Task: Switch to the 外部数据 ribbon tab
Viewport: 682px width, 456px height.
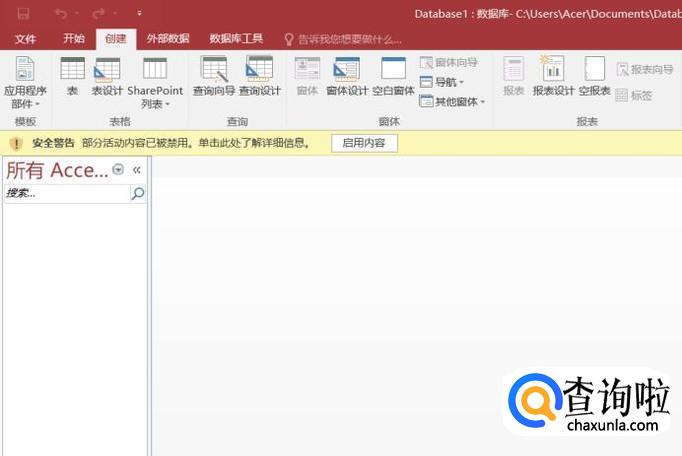Action: pyautogui.click(x=168, y=38)
